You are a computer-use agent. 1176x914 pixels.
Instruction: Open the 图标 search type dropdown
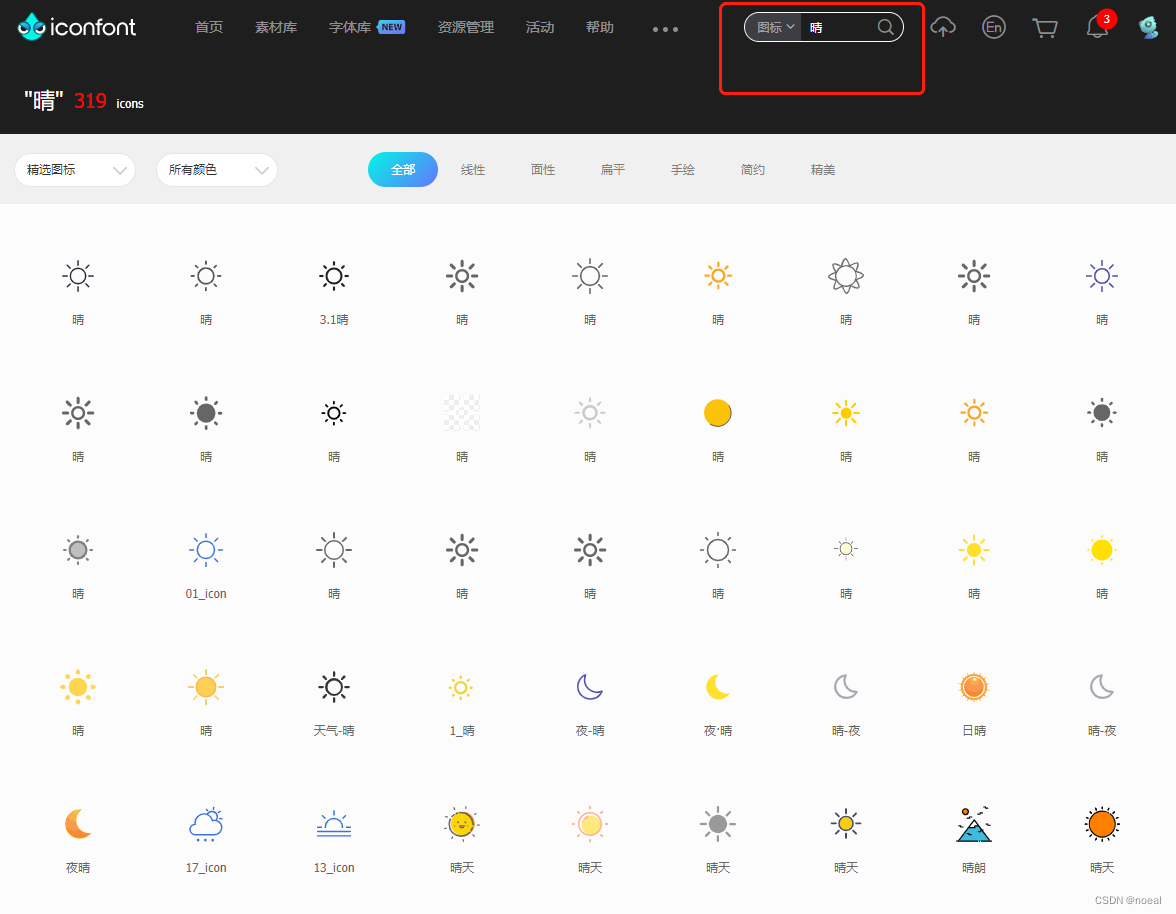(x=772, y=27)
